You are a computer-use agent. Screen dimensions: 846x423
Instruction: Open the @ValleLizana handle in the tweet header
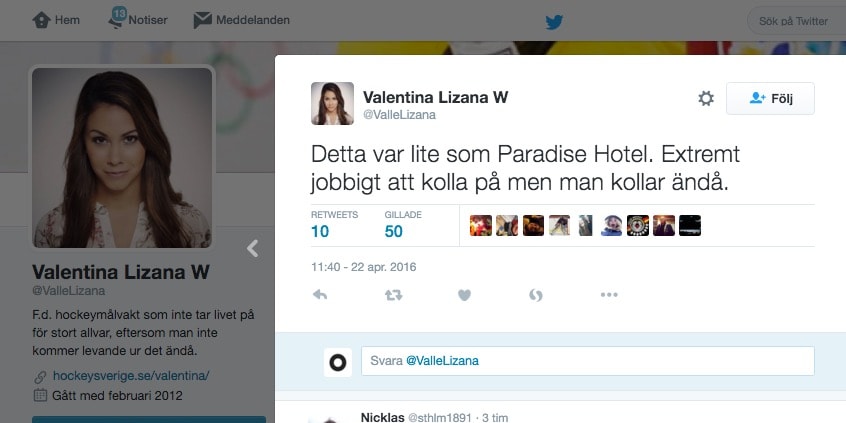click(x=399, y=115)
